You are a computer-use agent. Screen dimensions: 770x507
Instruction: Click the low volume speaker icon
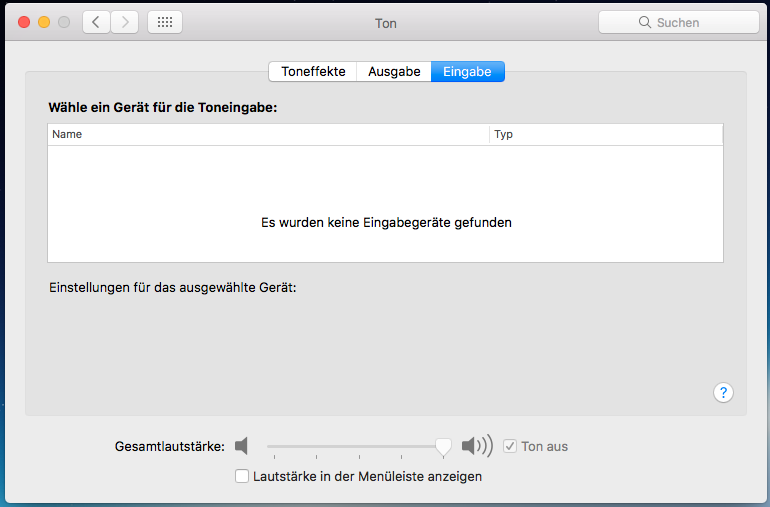tap(241, 446)
